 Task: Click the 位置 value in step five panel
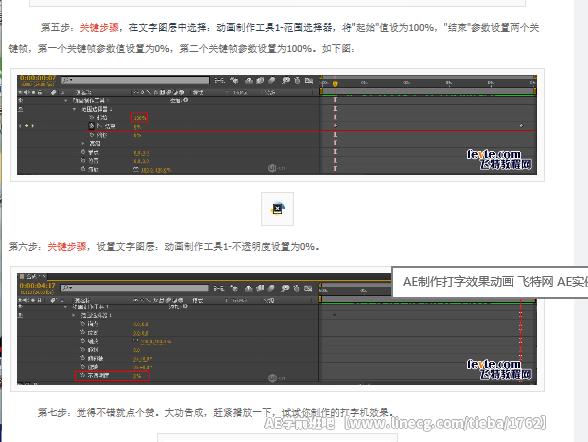[x=141, y=161]
